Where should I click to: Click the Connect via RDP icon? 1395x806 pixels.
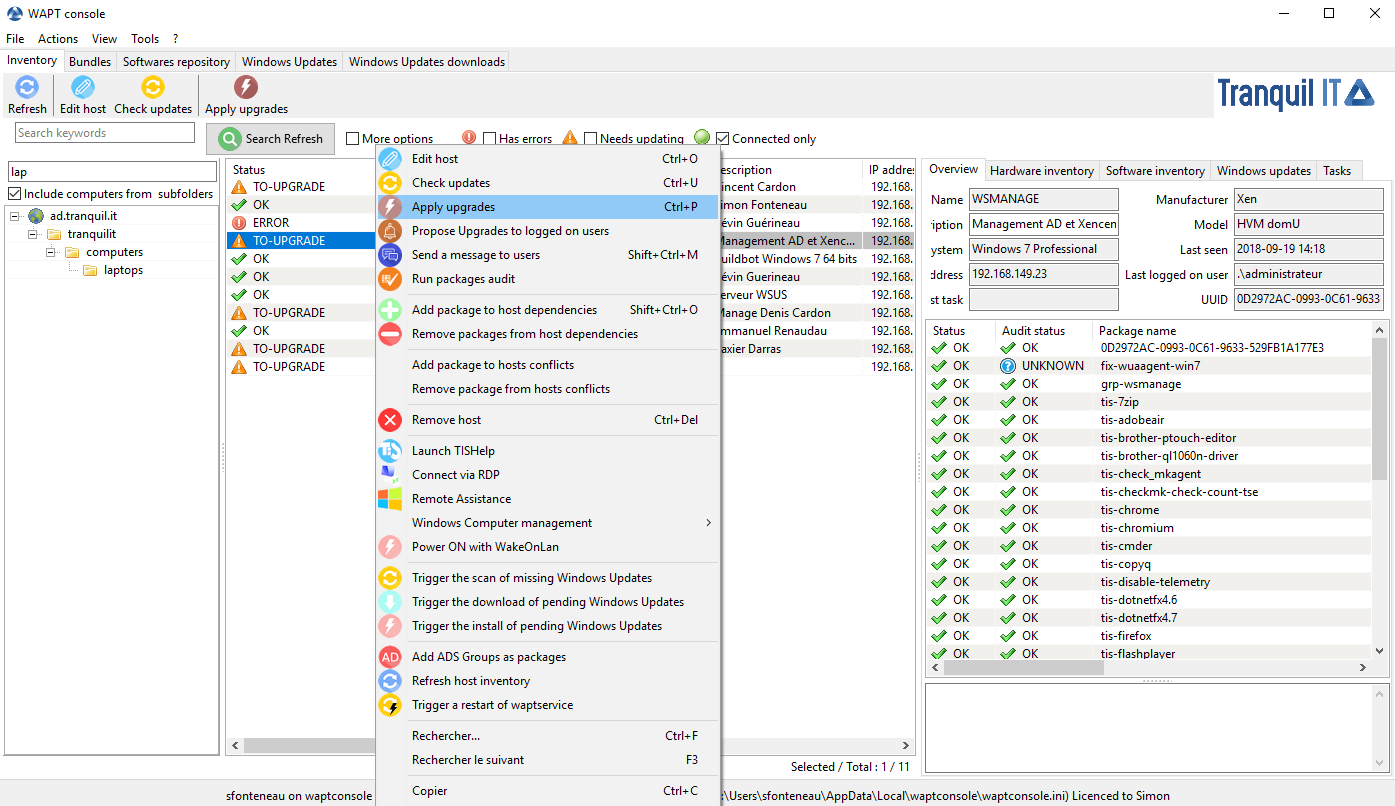(x=390, y=475)
